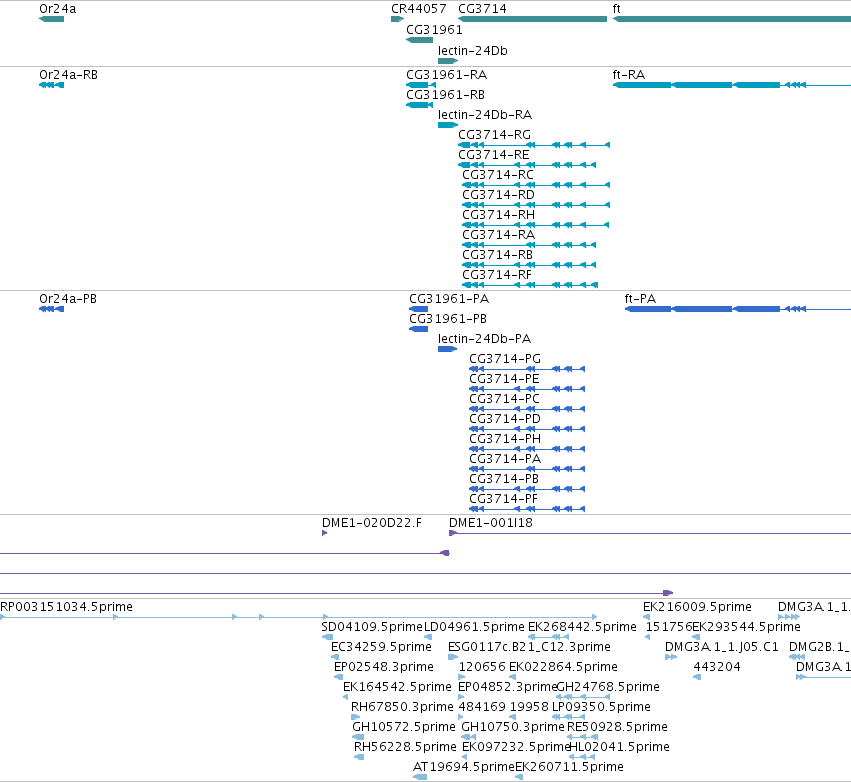This screenshot has height=782, width=851.
Task: Click the Or24a-RB transcript label
Action: coord(68,75)
